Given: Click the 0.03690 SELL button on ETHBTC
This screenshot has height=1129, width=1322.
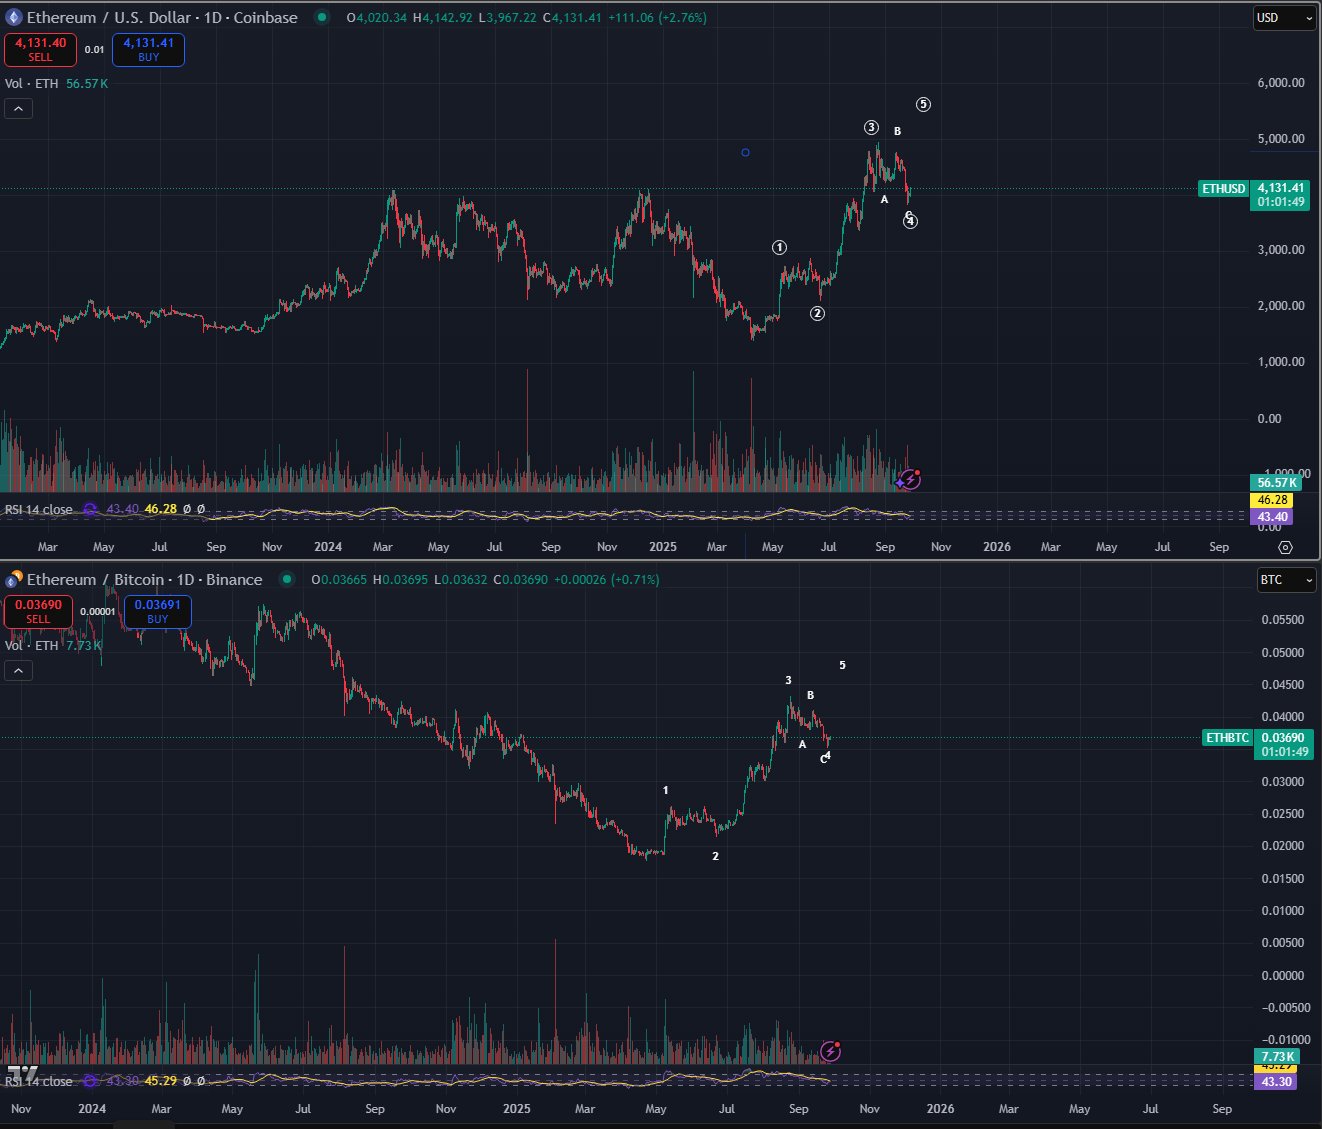Looking at the screenshot, I should (x=38, y=611).
